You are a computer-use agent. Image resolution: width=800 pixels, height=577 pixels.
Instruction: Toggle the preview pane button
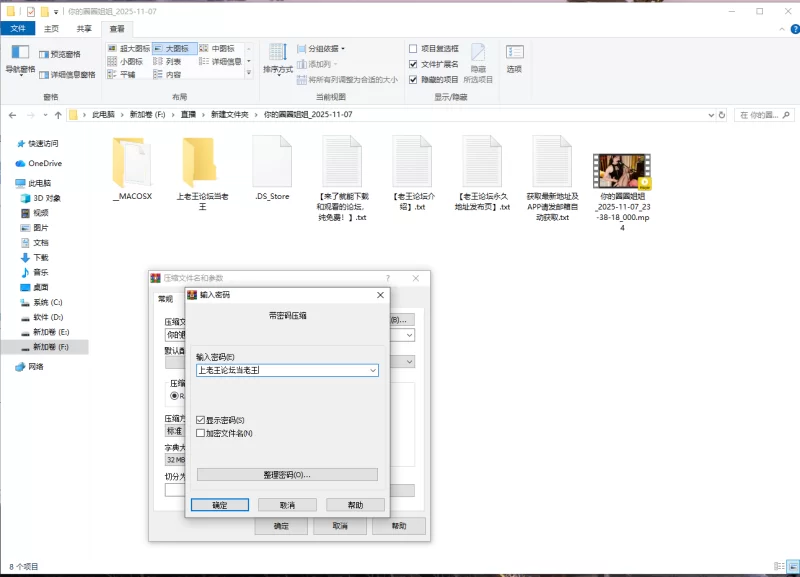60,54
